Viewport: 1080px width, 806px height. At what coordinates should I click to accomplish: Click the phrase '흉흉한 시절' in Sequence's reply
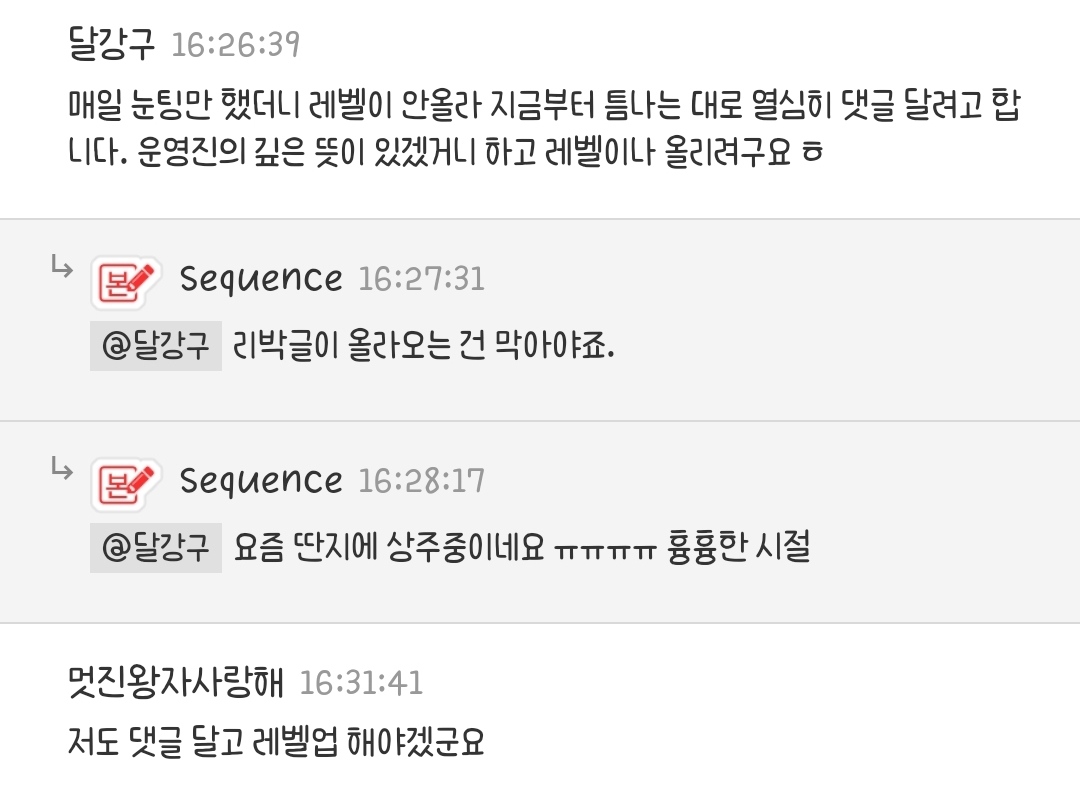coord(738,549)
